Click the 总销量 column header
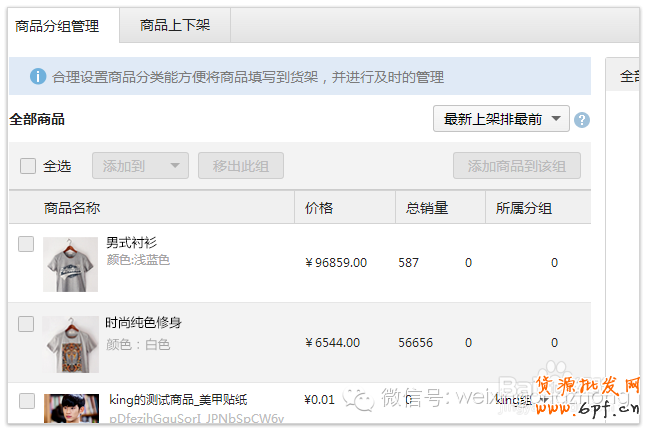 click(426, 208)
